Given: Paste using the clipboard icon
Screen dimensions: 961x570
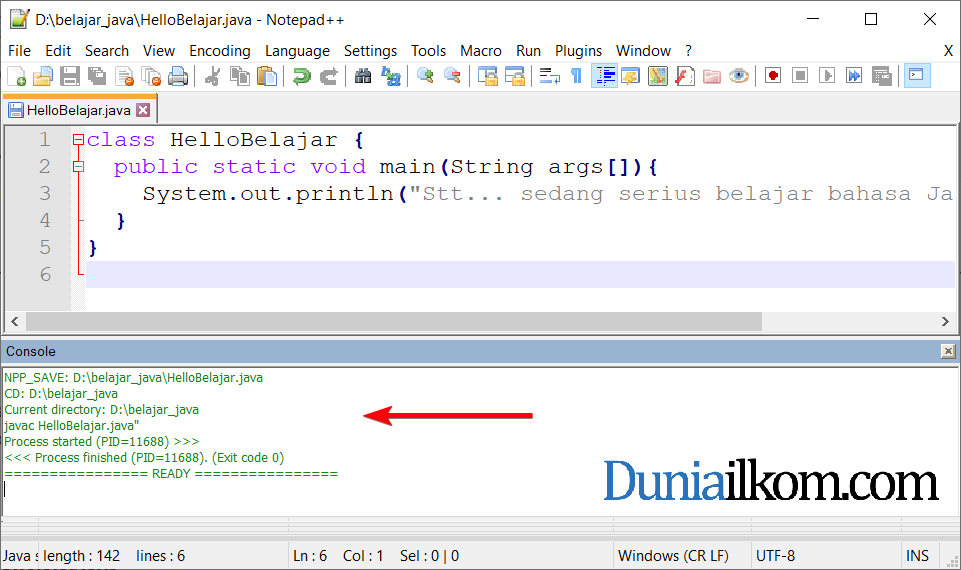Looking at the screenshot, I should pos(267,76).
